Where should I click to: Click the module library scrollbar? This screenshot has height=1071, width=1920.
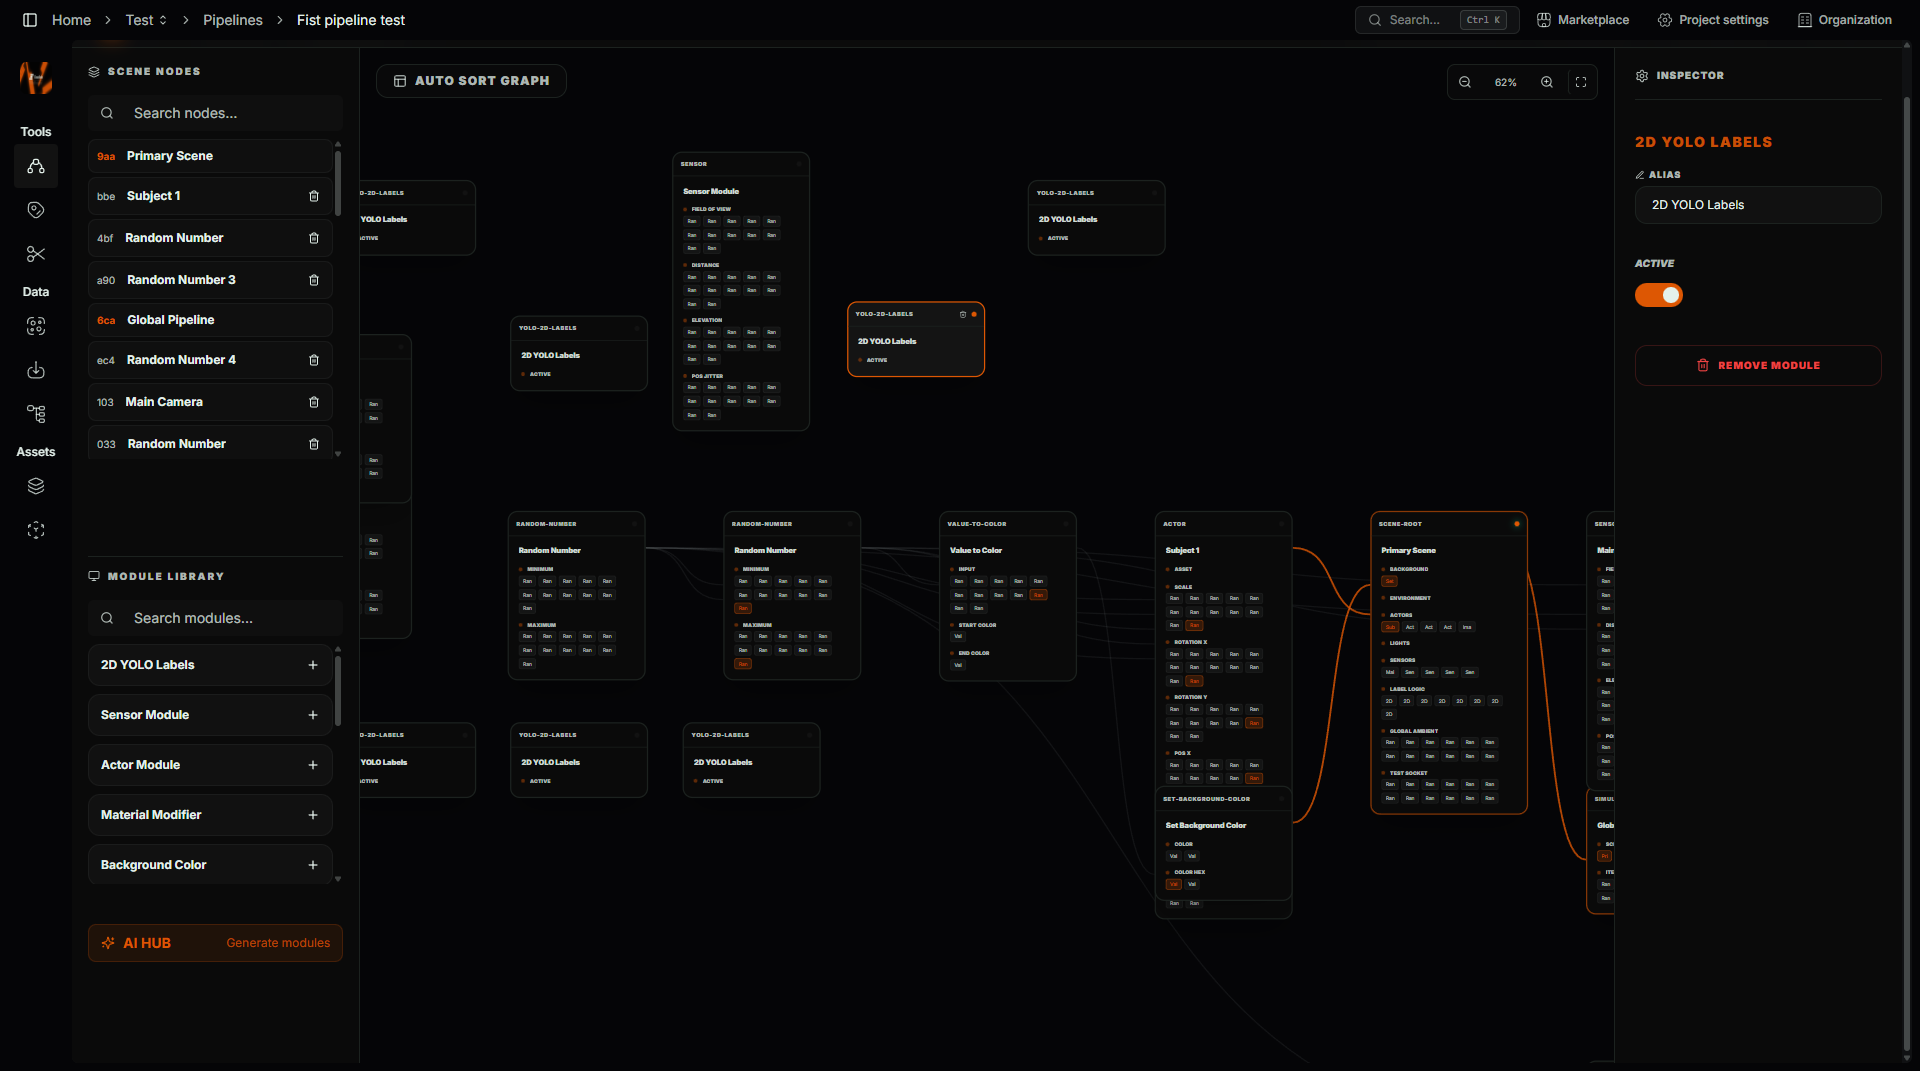coord(338,690)
